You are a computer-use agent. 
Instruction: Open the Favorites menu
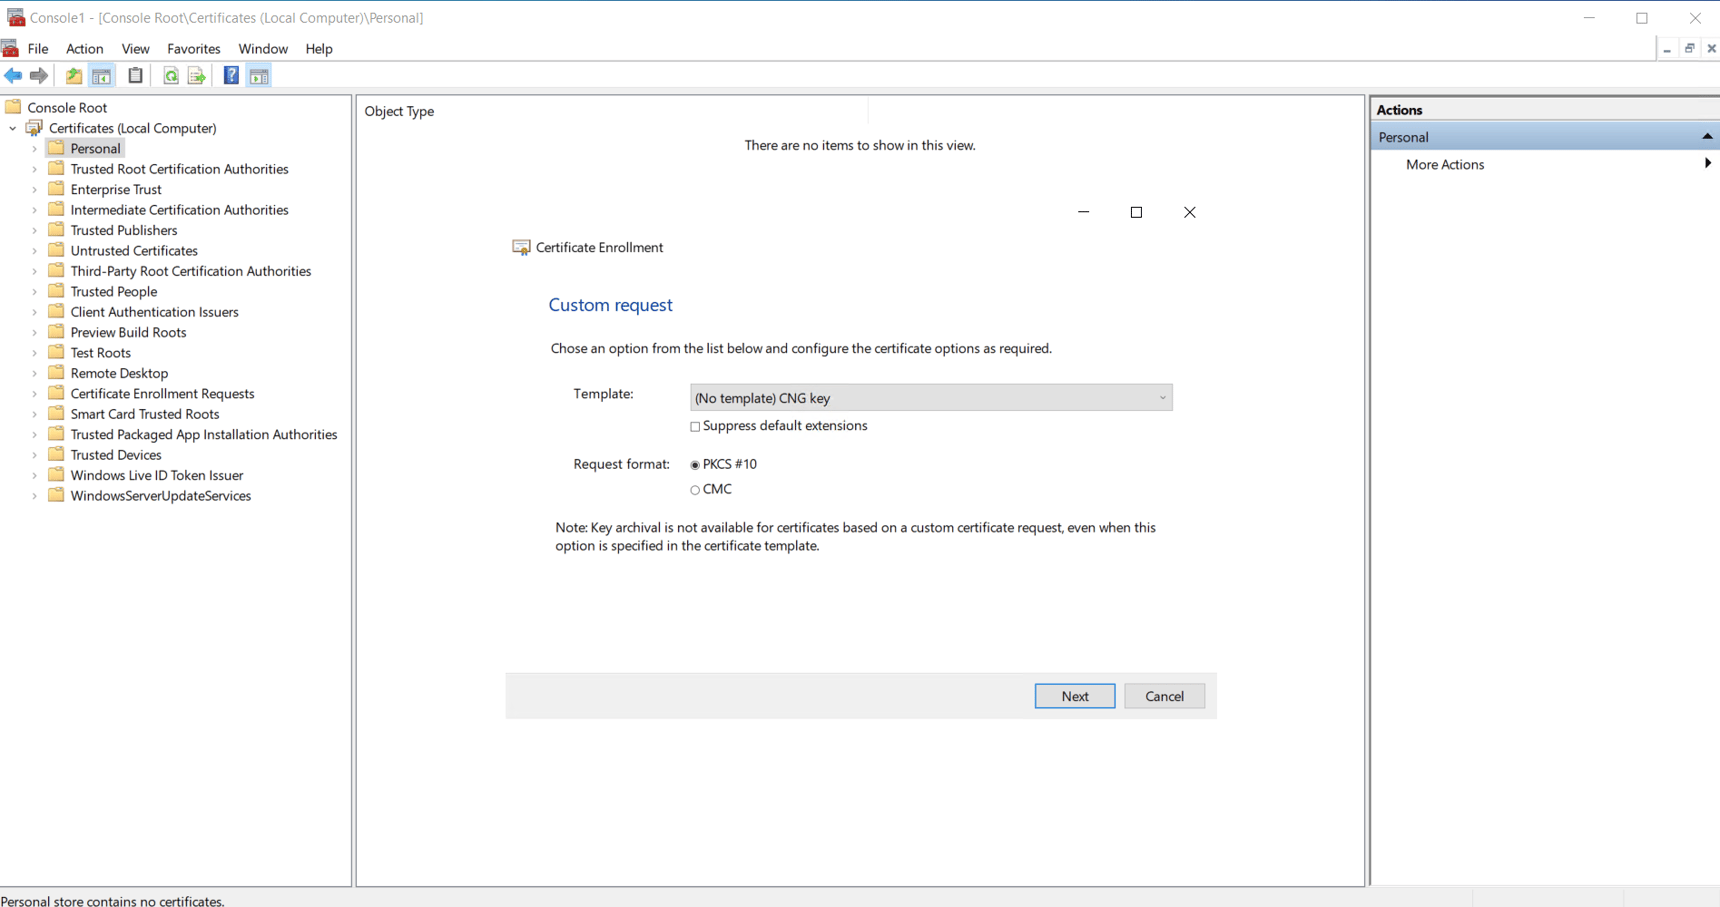(x=194, y=48)
